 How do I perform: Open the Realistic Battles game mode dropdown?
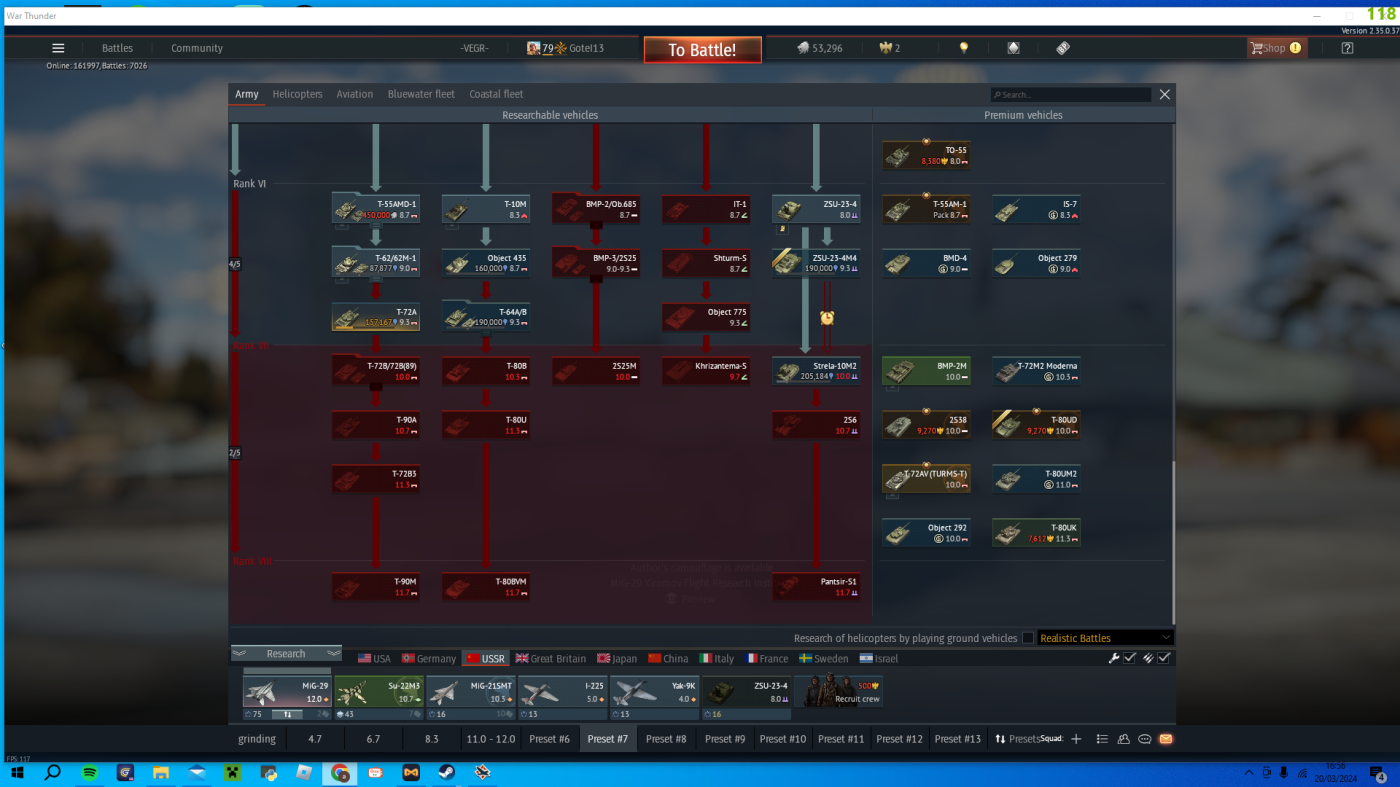pos(1105,638)
